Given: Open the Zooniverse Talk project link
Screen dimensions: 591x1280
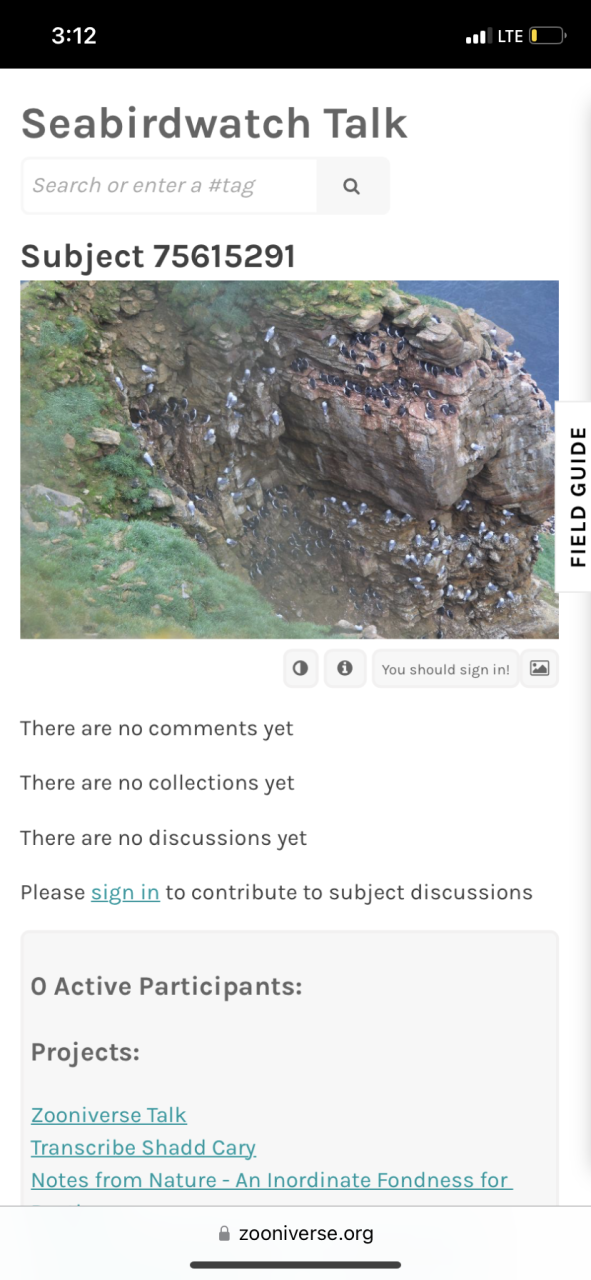Looking at the screenshot, I should (109, 1115).
